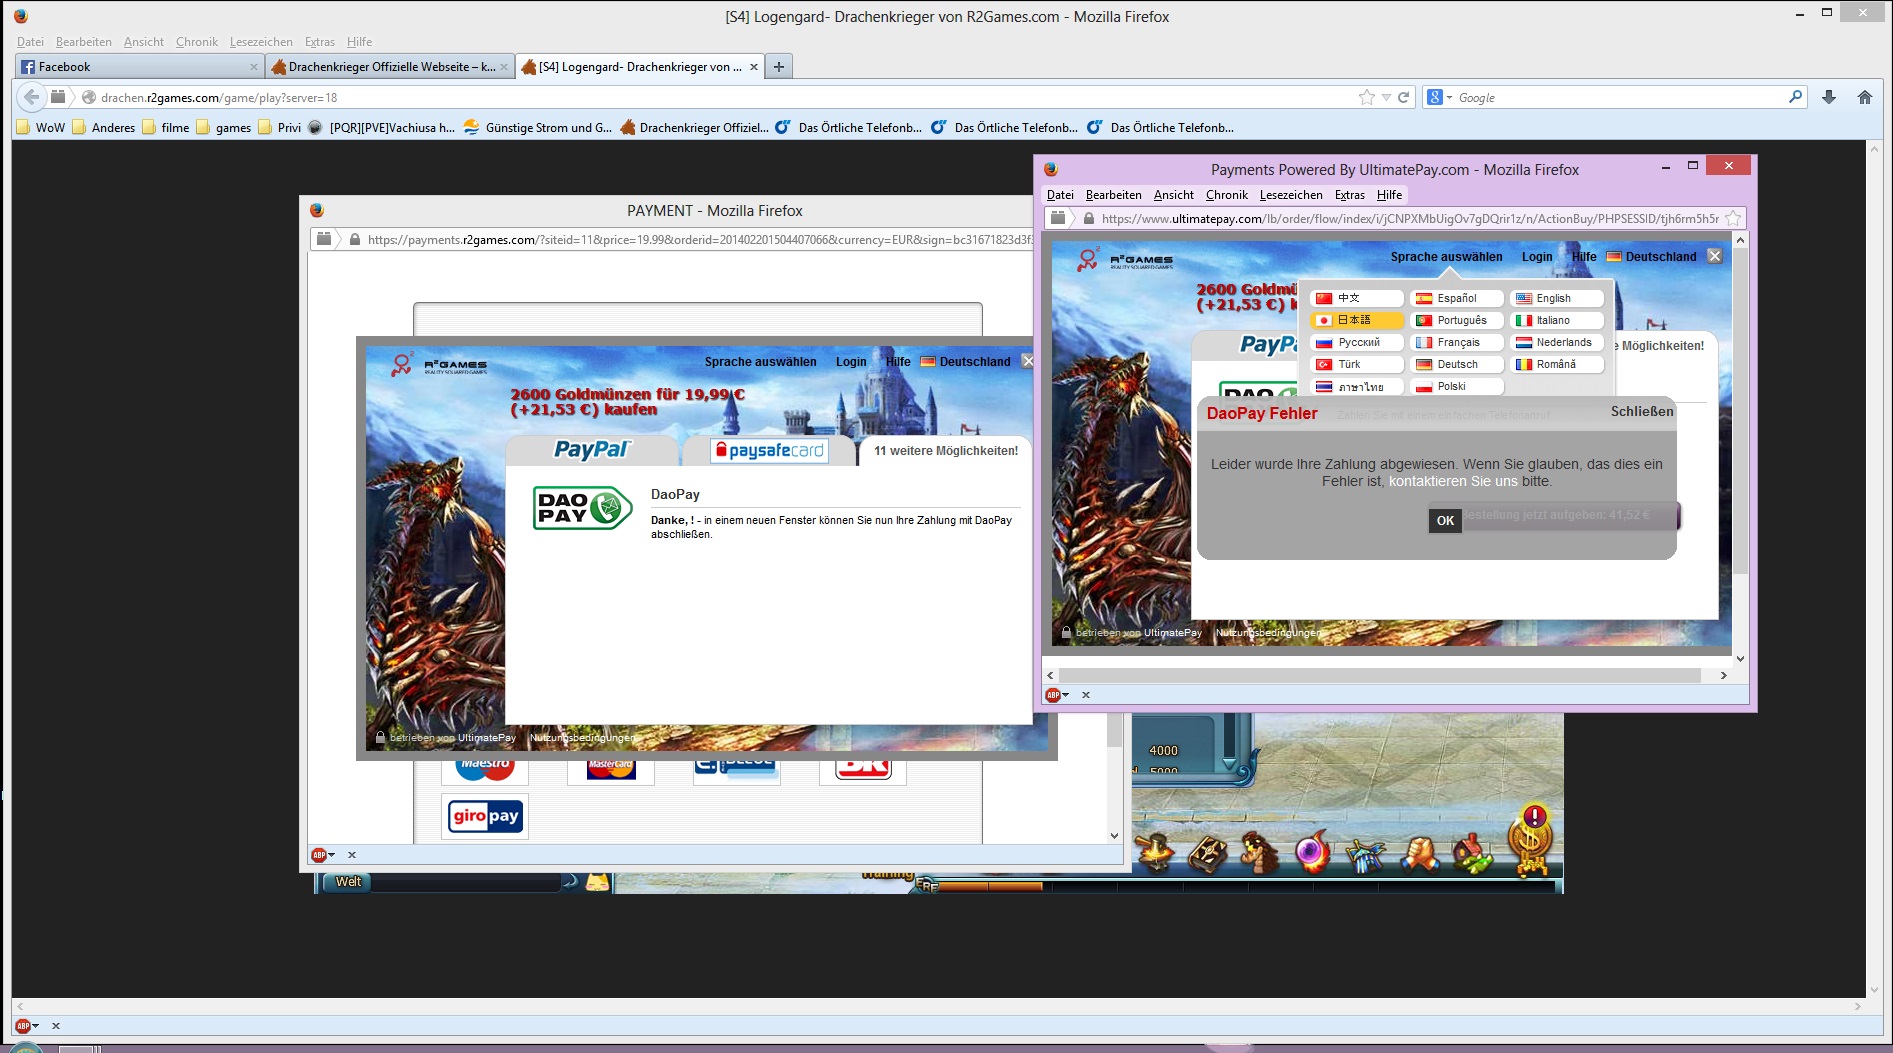The width and height of the screenshot is (1893, 1053).
Task: Click the DaoPay logo icon
Action: [582, 508]
